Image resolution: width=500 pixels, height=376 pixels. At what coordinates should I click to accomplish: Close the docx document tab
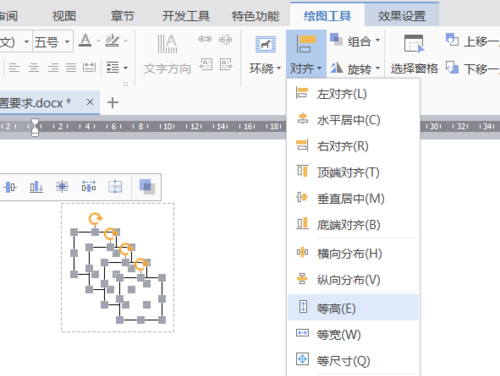[90, 102]
